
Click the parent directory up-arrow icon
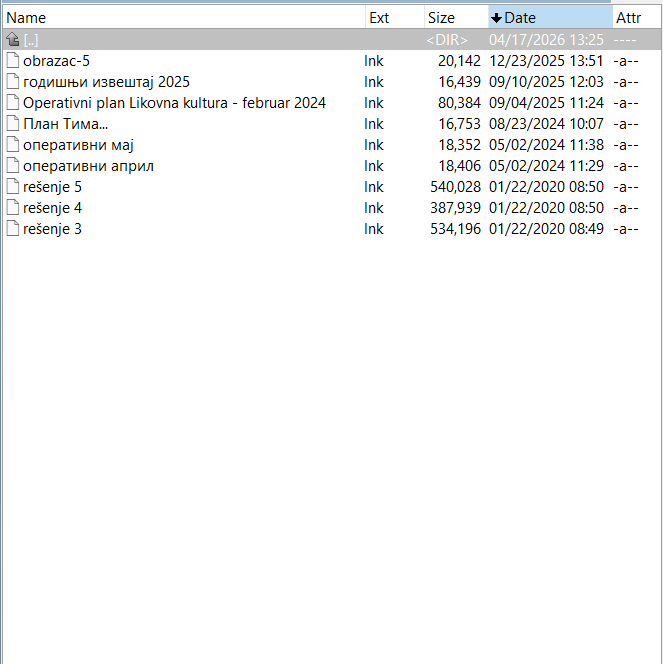pyautogui.click(x=13, y=39)
